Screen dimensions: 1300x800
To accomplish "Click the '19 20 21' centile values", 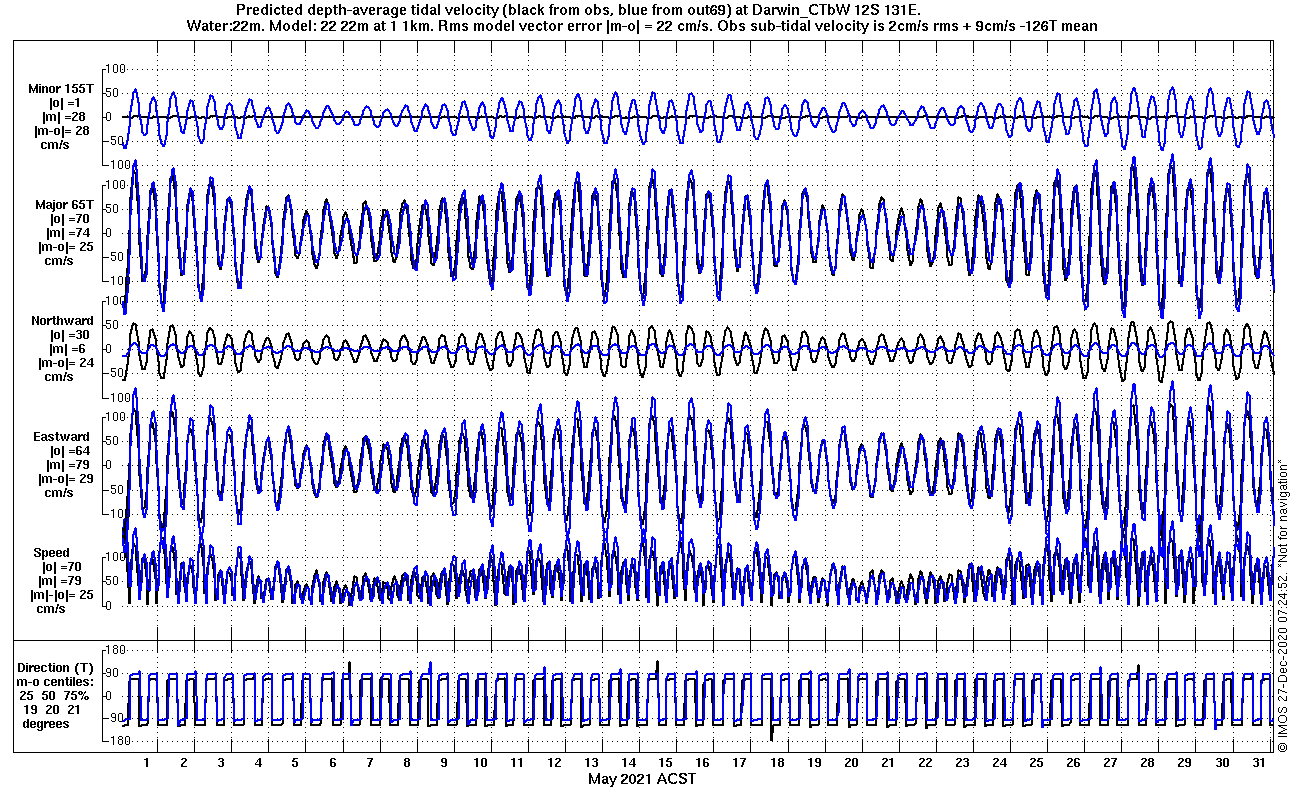I will [x=52, y=710].
